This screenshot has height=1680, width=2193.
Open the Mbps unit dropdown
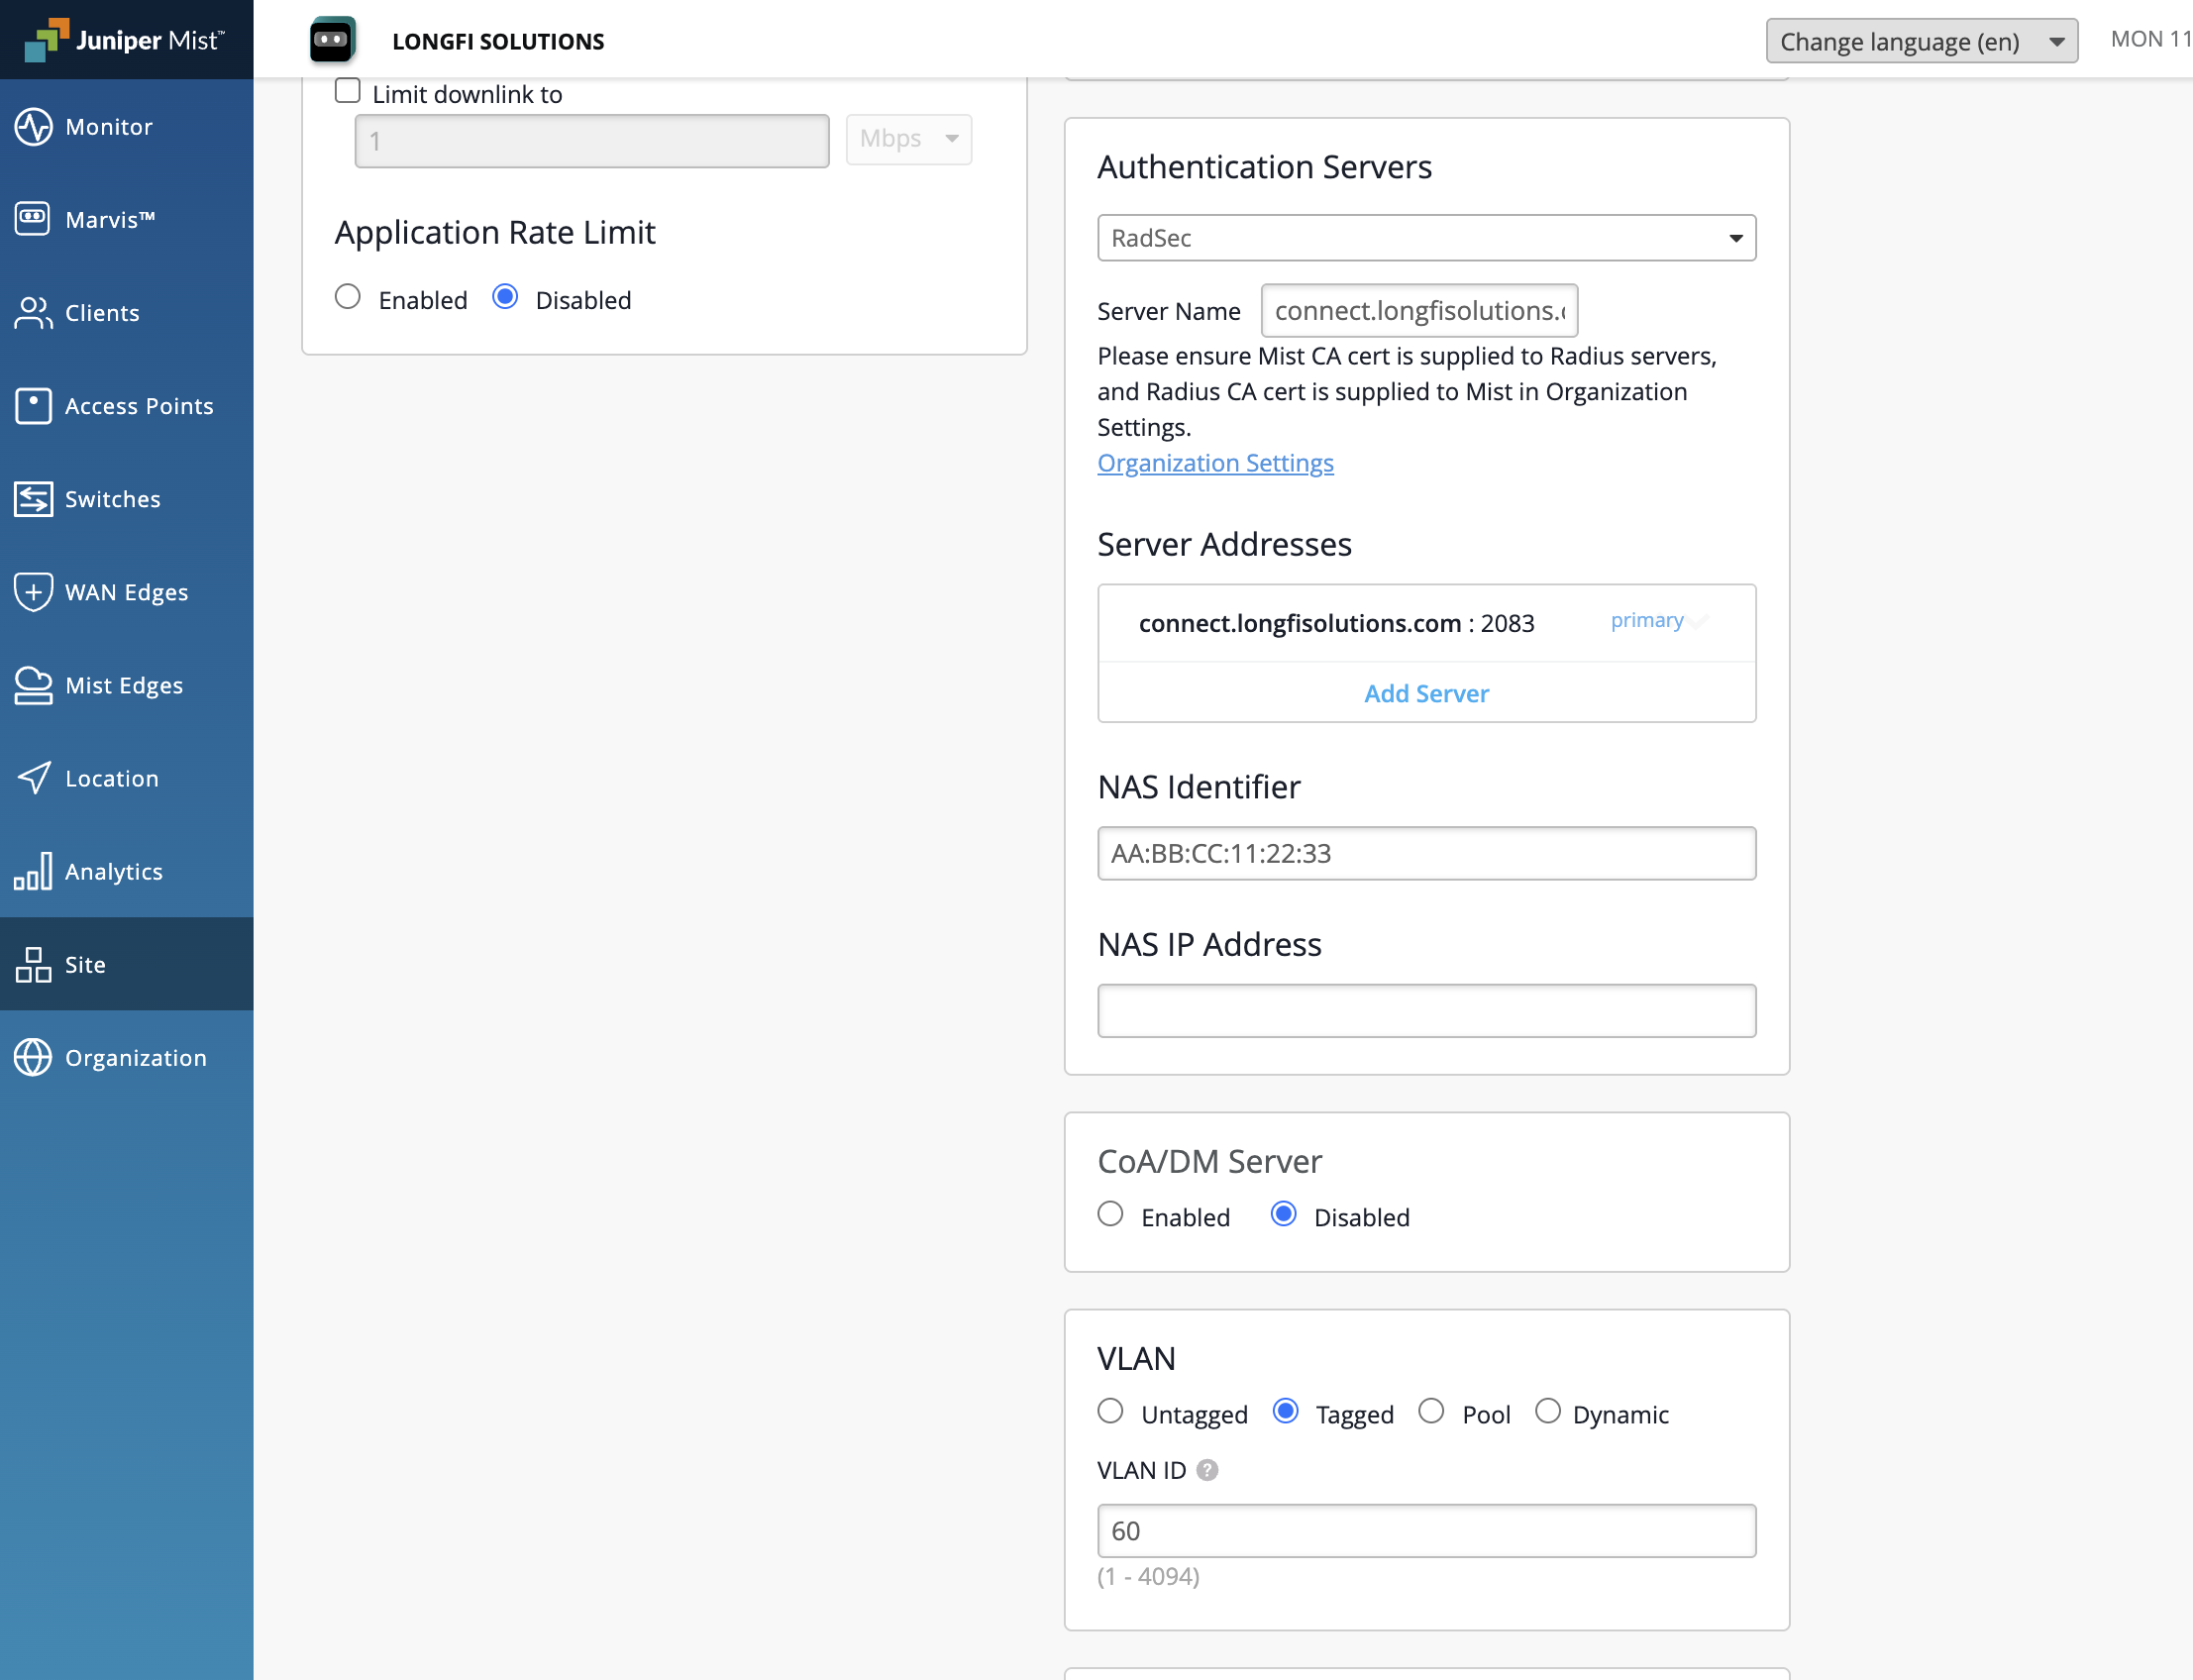908,139
